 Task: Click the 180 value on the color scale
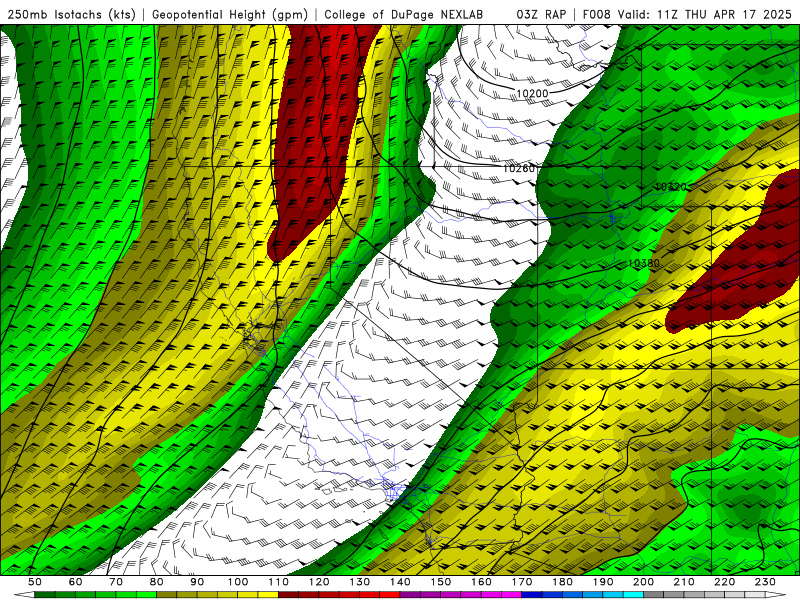pos(562,582)
